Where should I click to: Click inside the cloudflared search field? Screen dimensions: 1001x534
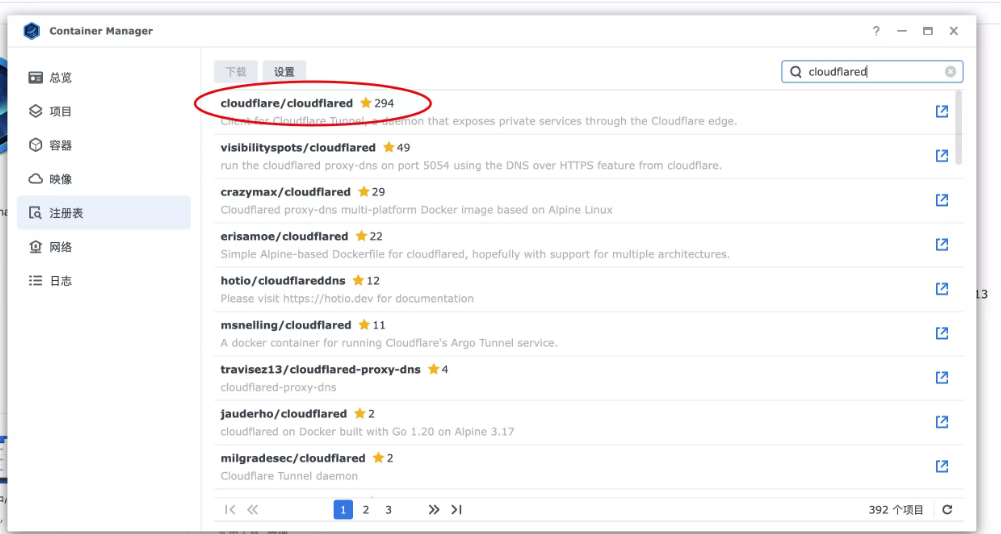click(x=872, y=72)
